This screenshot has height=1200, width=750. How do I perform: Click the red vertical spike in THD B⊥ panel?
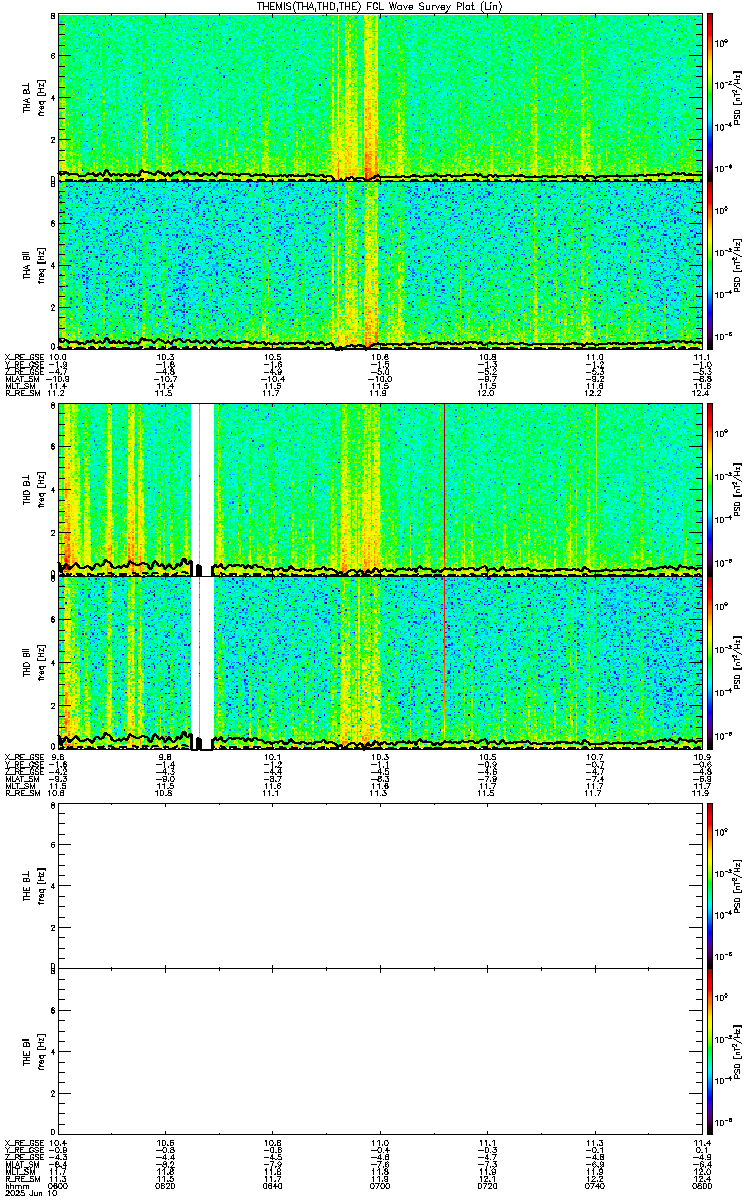pos(444,489)
